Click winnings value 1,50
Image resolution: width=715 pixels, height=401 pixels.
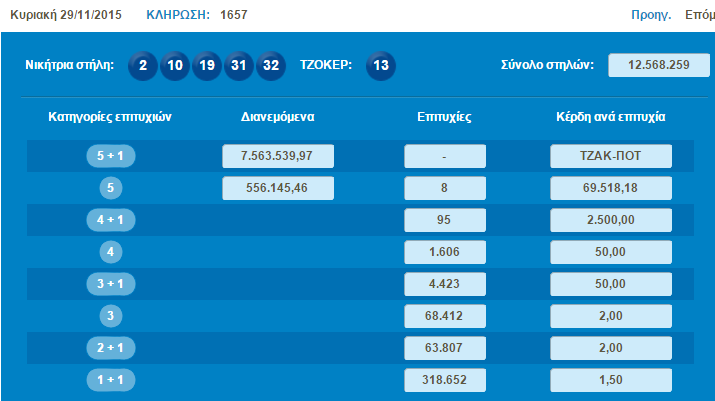click(x=611, y=380)
